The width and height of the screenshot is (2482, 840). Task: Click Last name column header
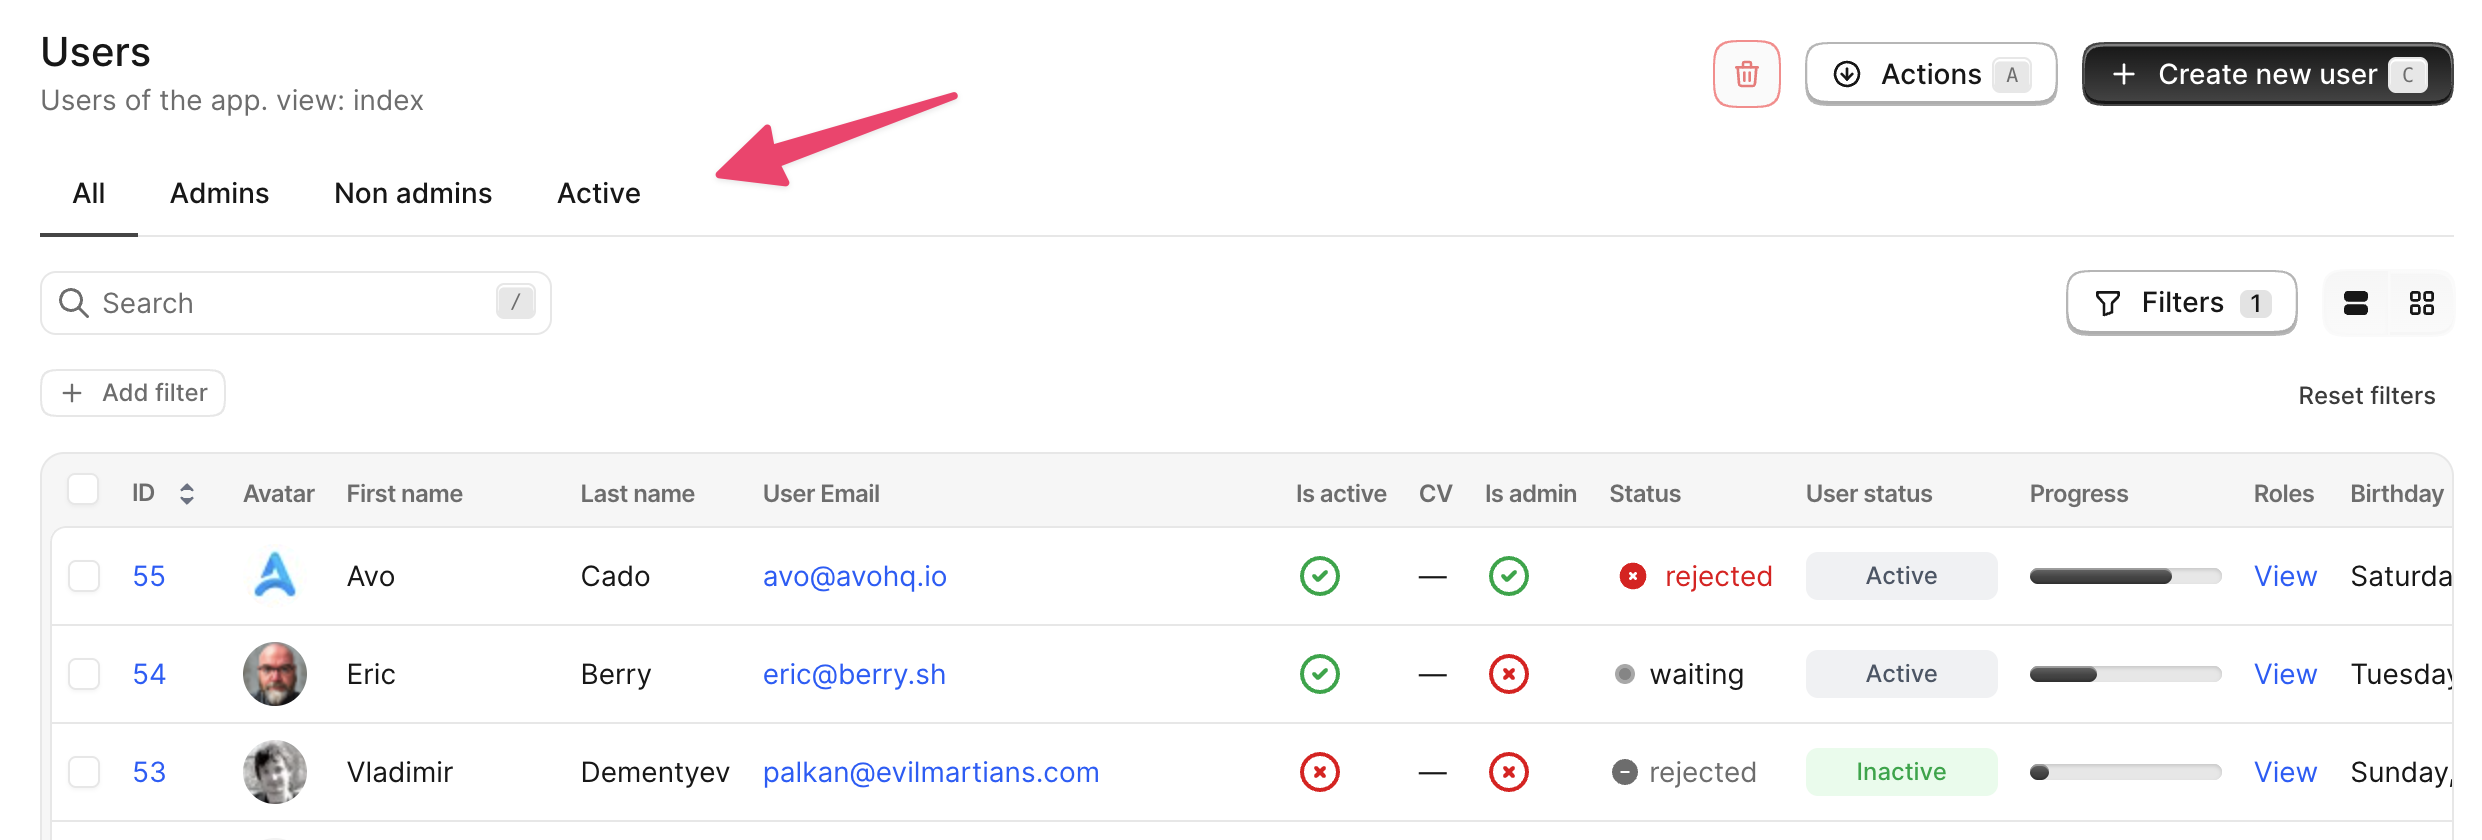[637, 493]
